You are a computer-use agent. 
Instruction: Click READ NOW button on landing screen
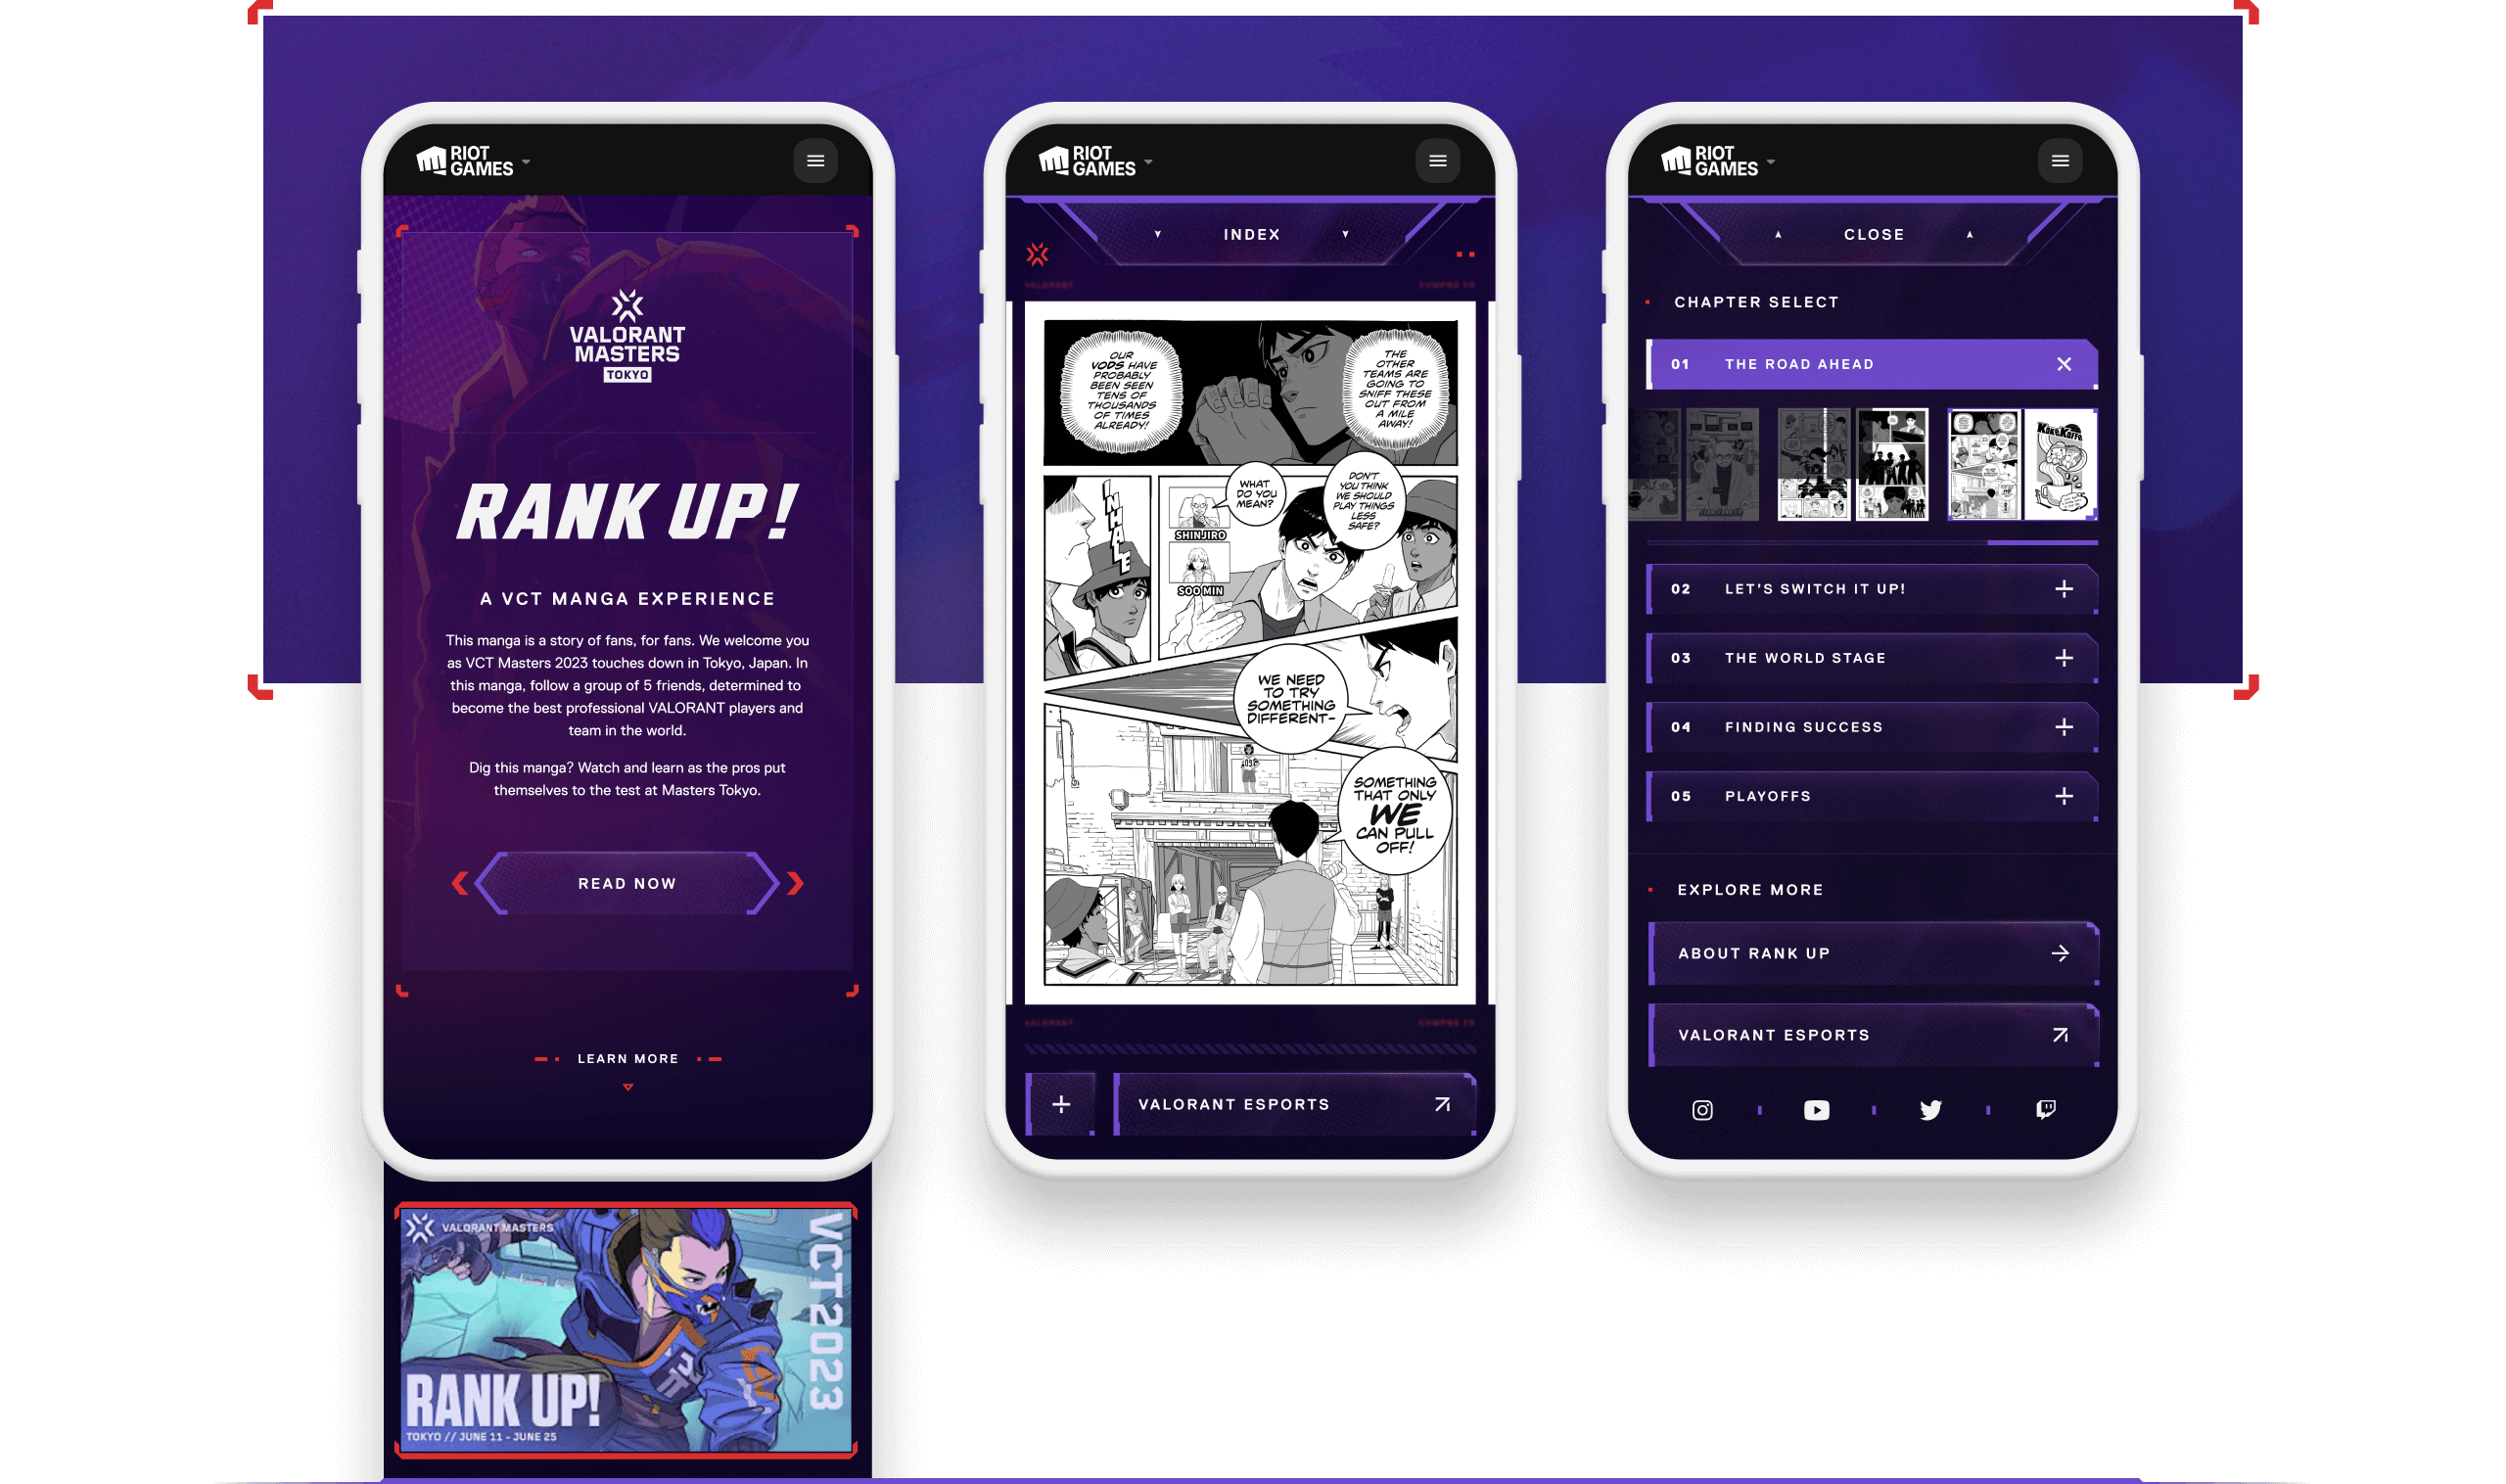[x=626, y=883]
